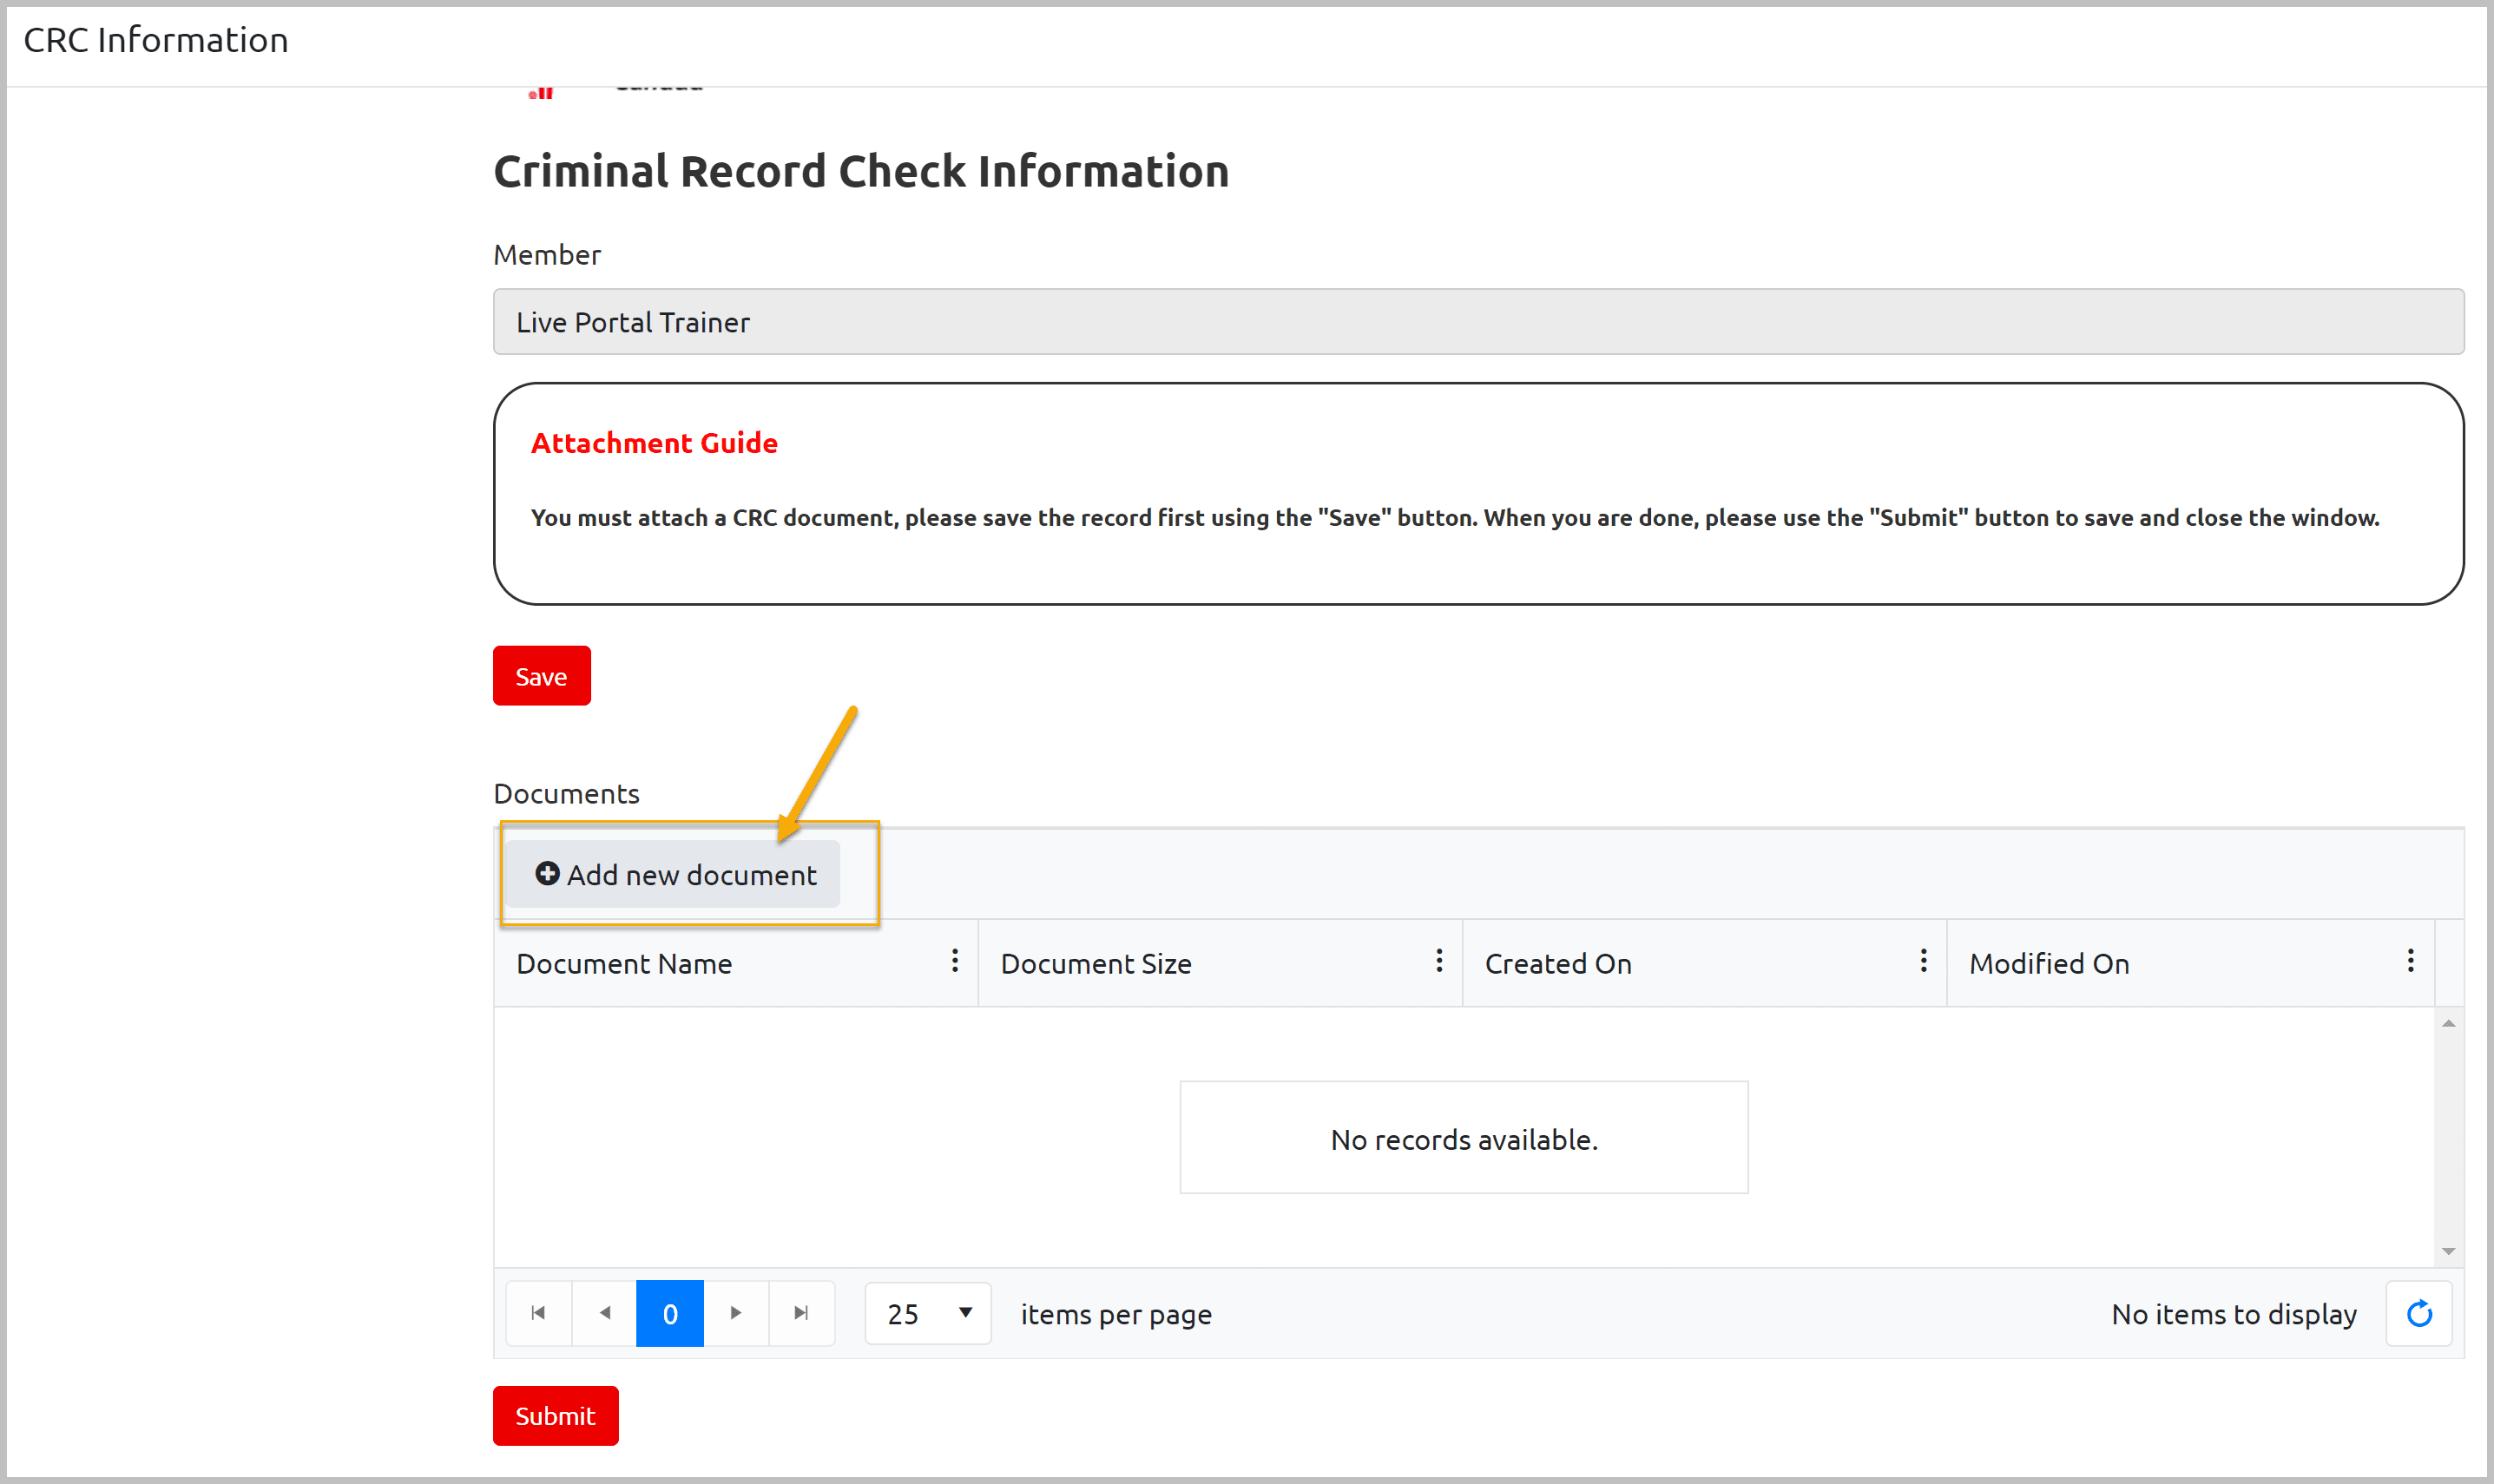This screenshot has width=2494, height=1484.
Task: Go to previous page of documents
Action: coord(604,1313)
